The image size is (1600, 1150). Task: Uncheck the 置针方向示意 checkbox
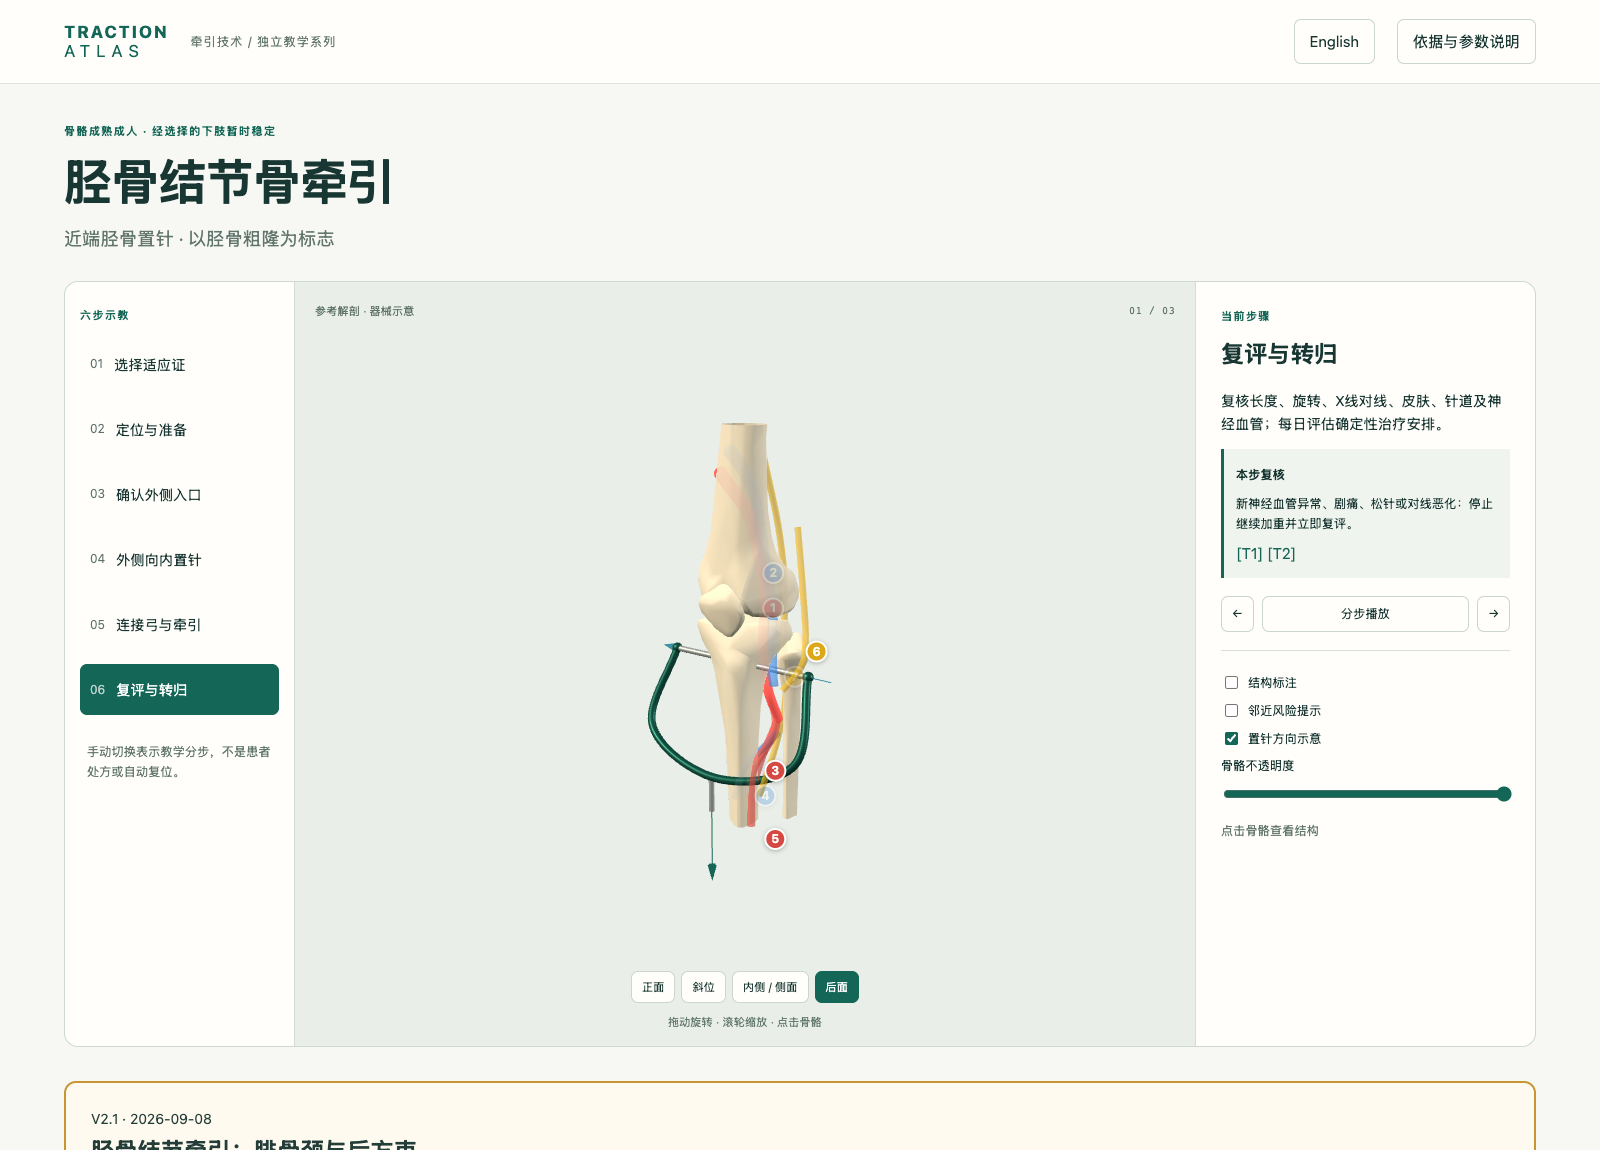pos(1232,739)
